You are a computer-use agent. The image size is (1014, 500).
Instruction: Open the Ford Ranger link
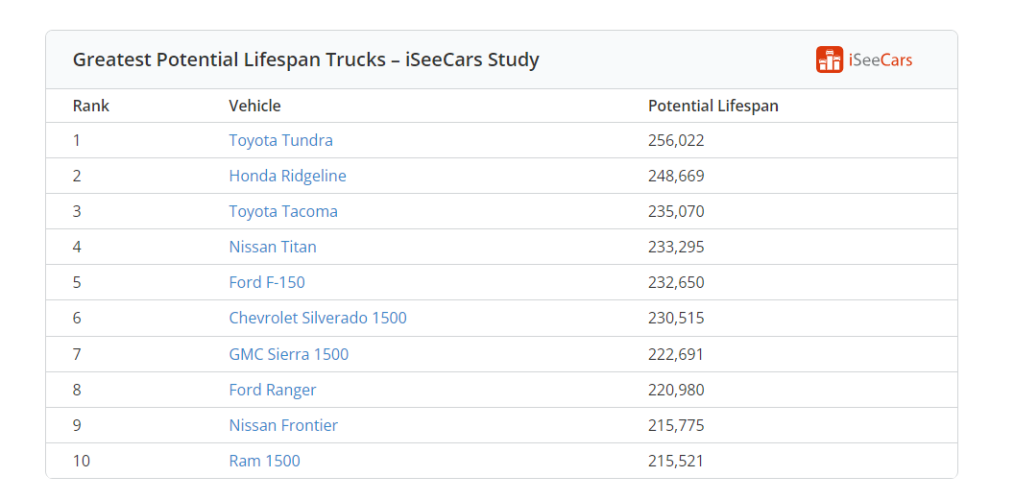[x=273, y=390]
